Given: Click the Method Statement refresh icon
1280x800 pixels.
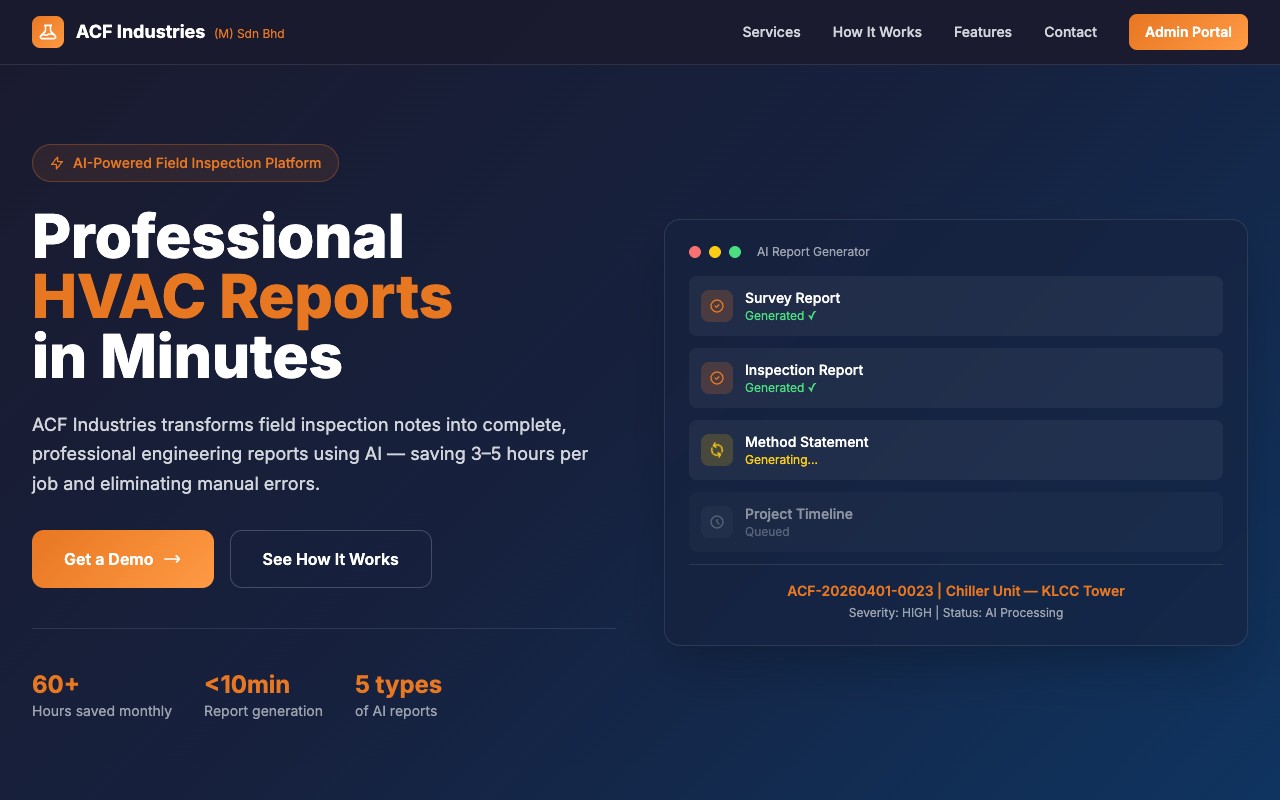Looking at the screenshot, I should (x=717, y=450).
